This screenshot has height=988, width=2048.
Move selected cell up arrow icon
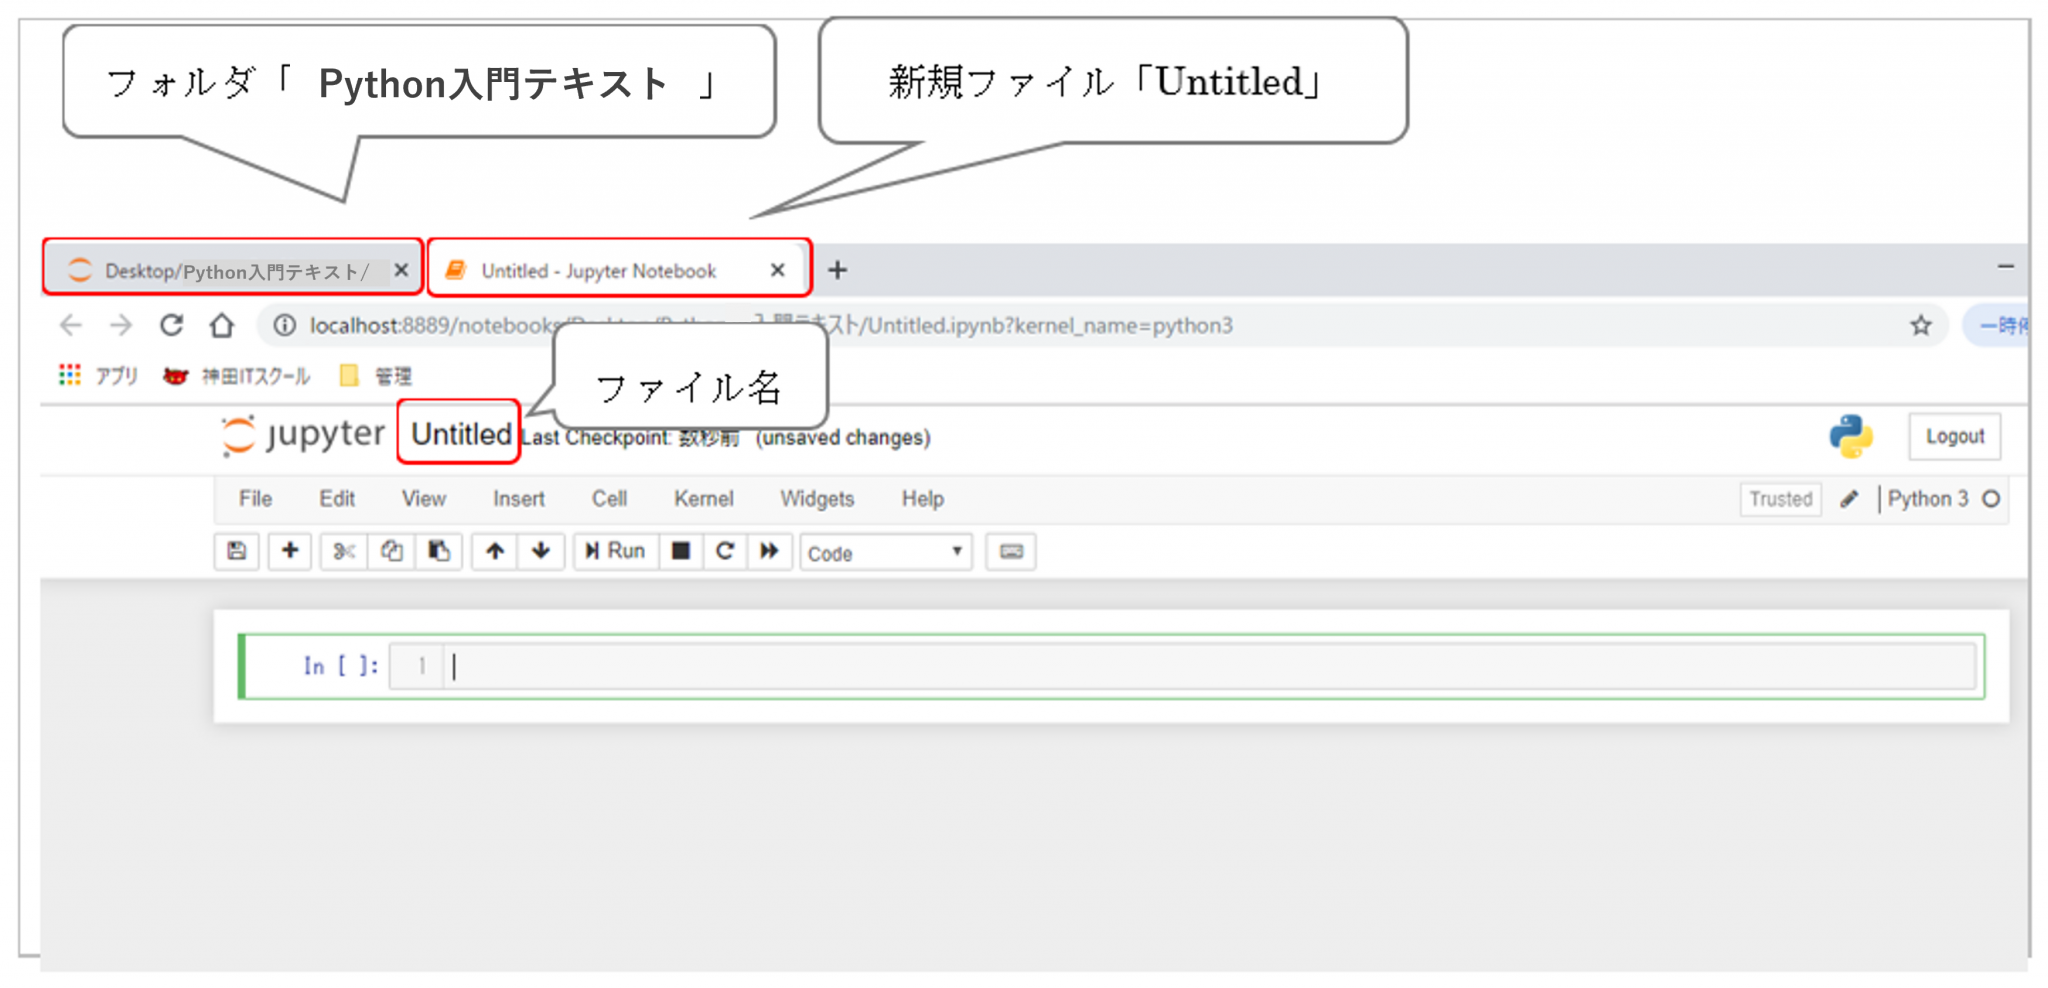(x=495, y=551)
